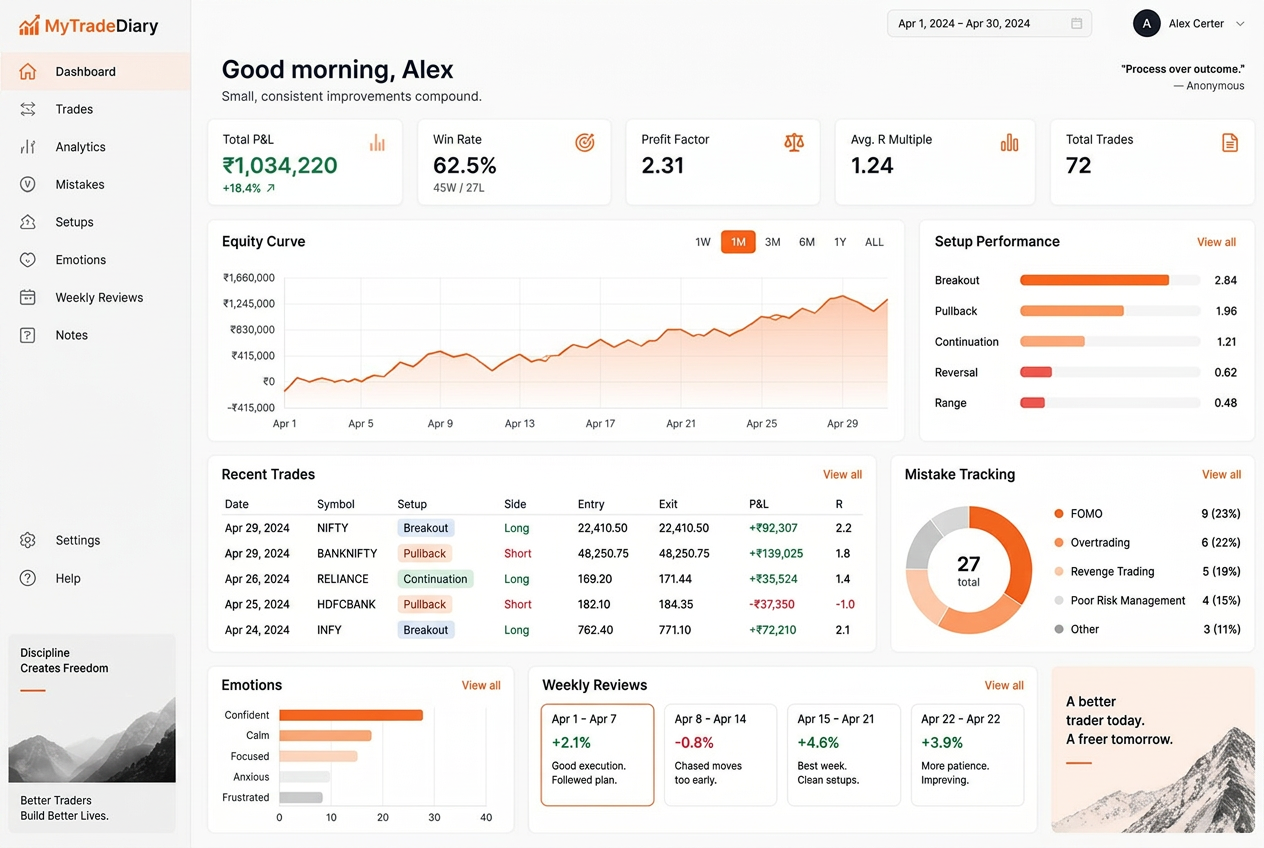Click View all in Mistake Tracking
The width and height of the screenshot is (1264, 848).
pyautogui.click(x=1221, y=475)
